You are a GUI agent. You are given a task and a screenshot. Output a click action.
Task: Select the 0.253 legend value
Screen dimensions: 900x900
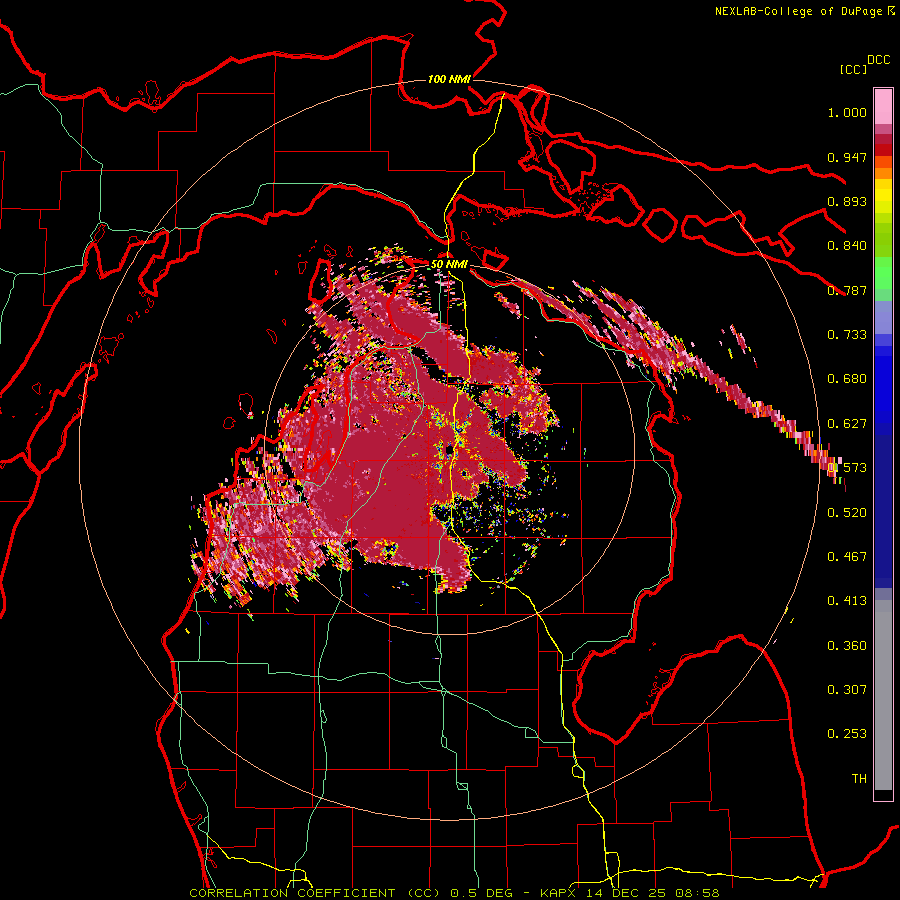(847, 734)
